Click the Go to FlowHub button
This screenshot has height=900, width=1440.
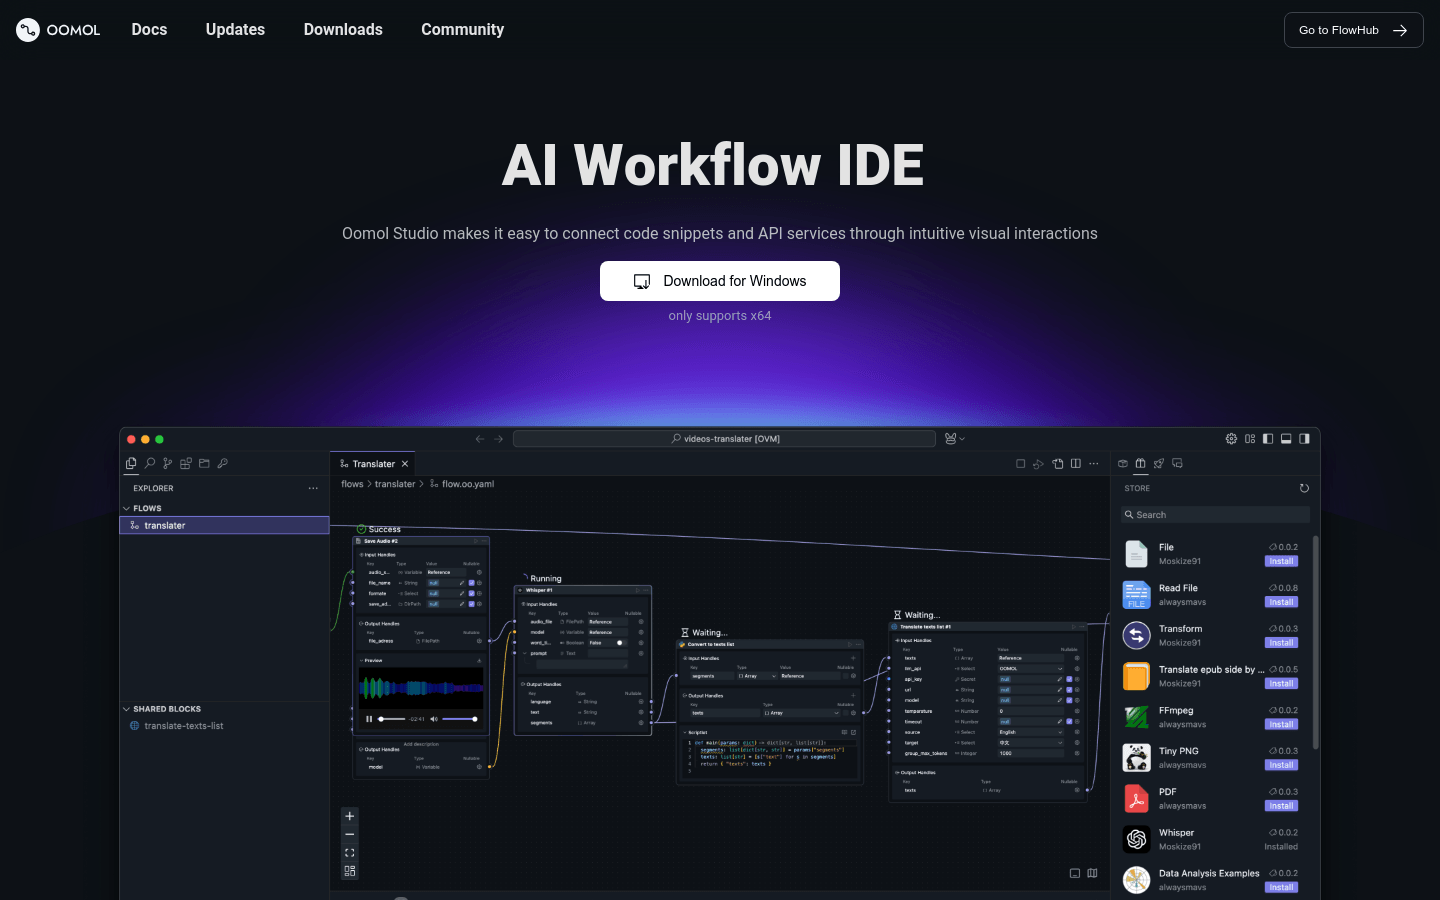click(1353, 30)
